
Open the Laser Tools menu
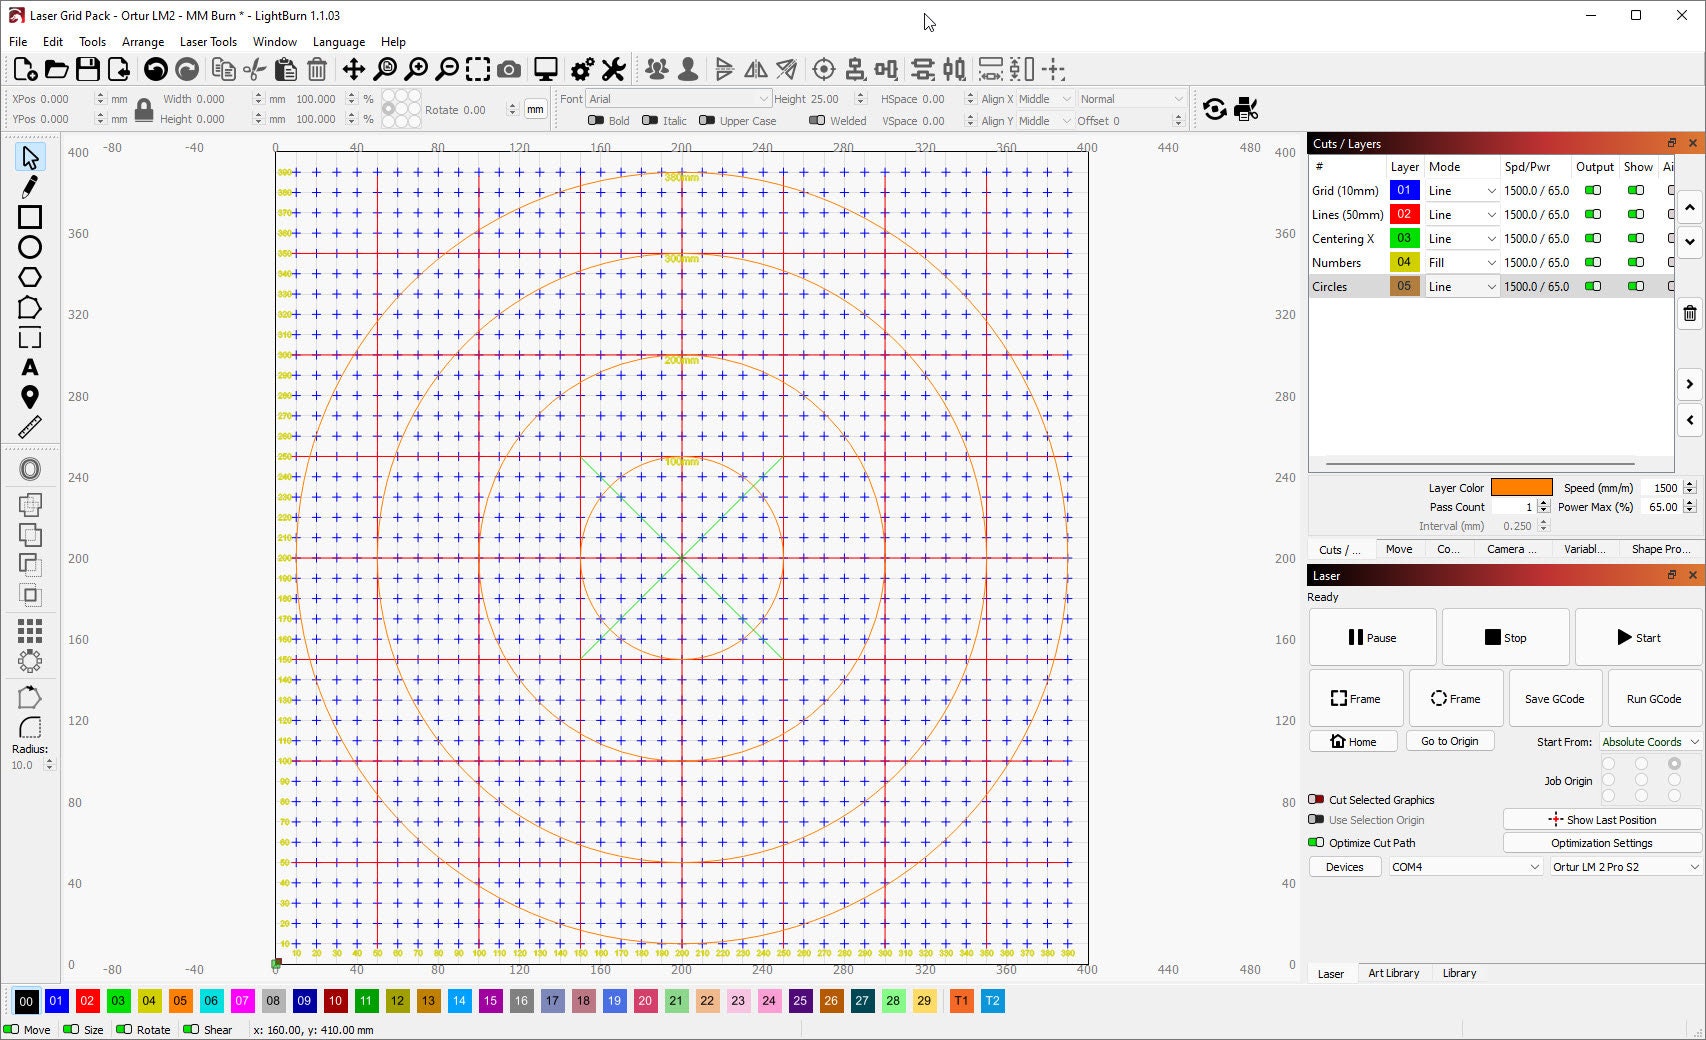tap(208, 42)
